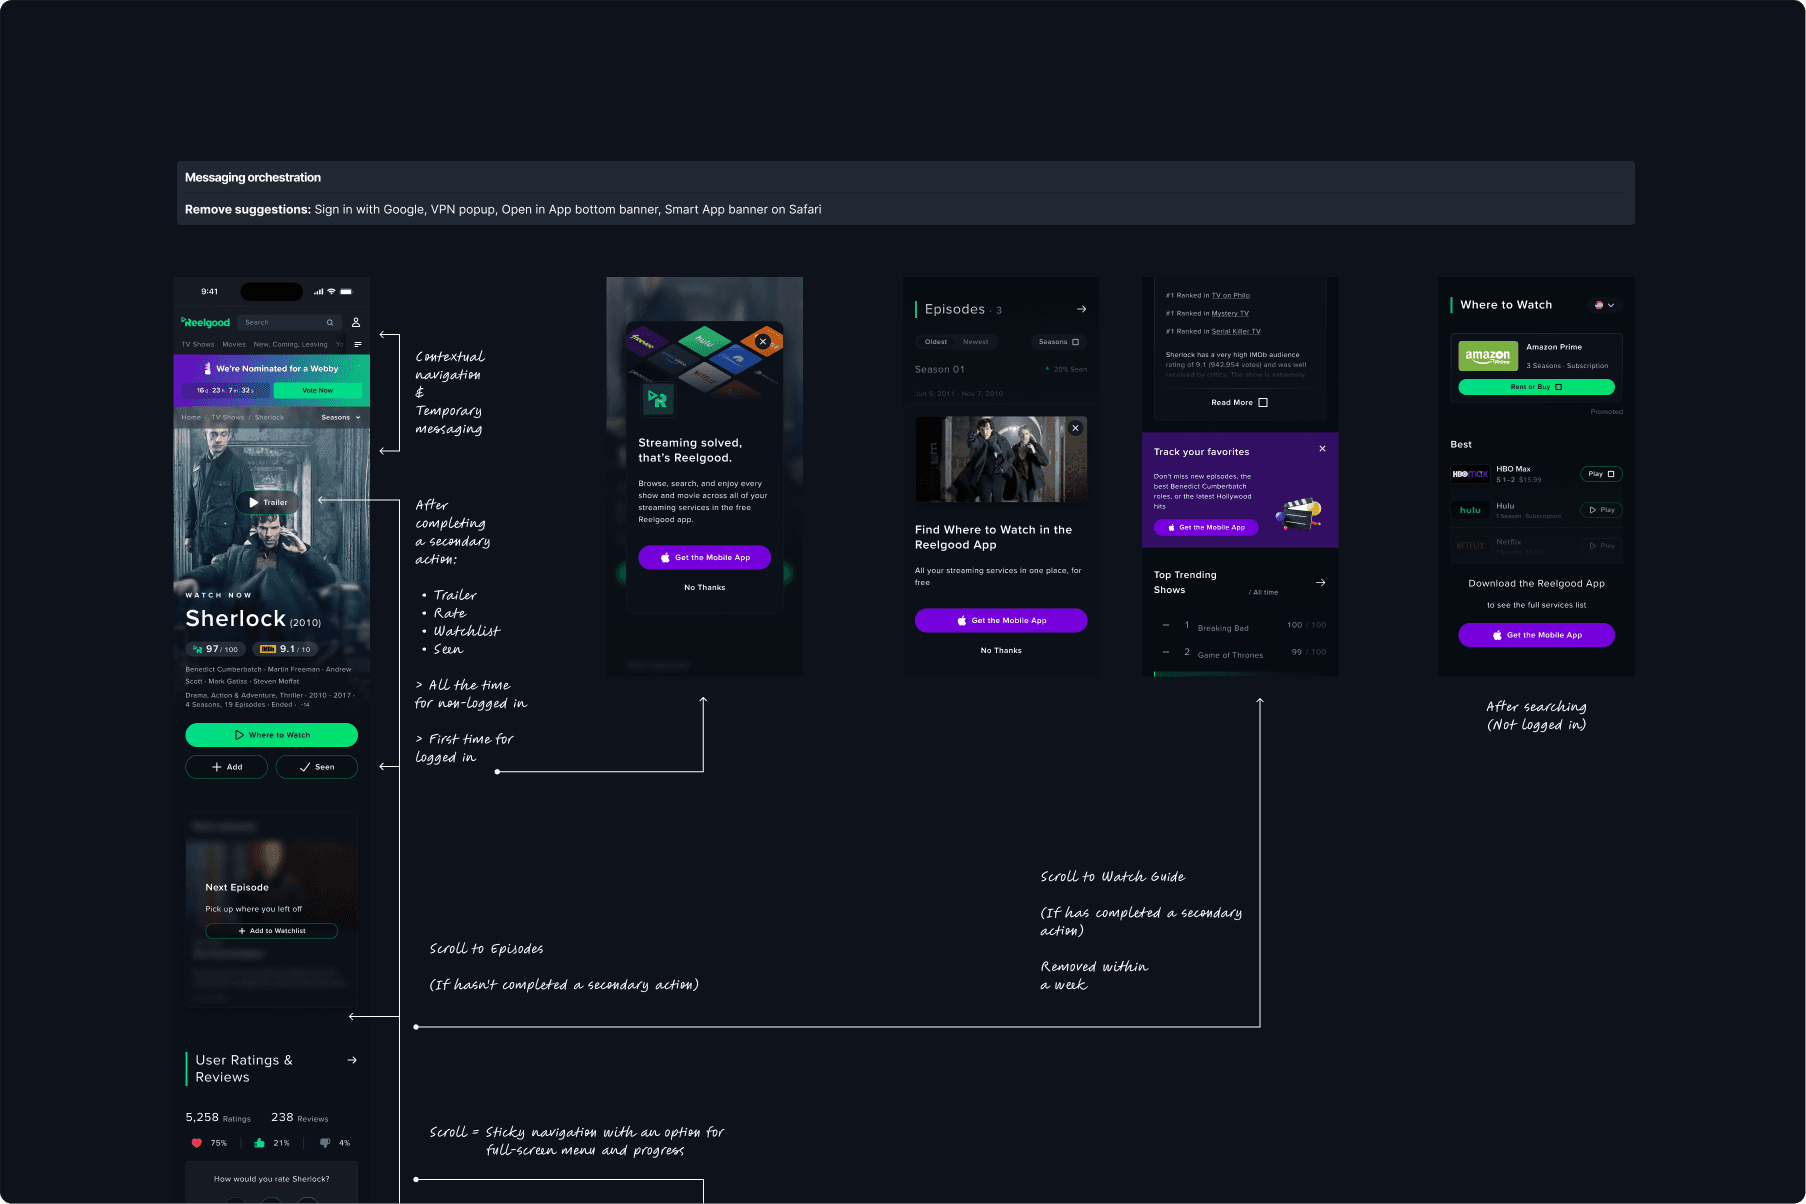Get the Mobile App in Track your favorites
Image resolution: width=1806 pixels, height=1204 pixels.
click(1206, 527)
